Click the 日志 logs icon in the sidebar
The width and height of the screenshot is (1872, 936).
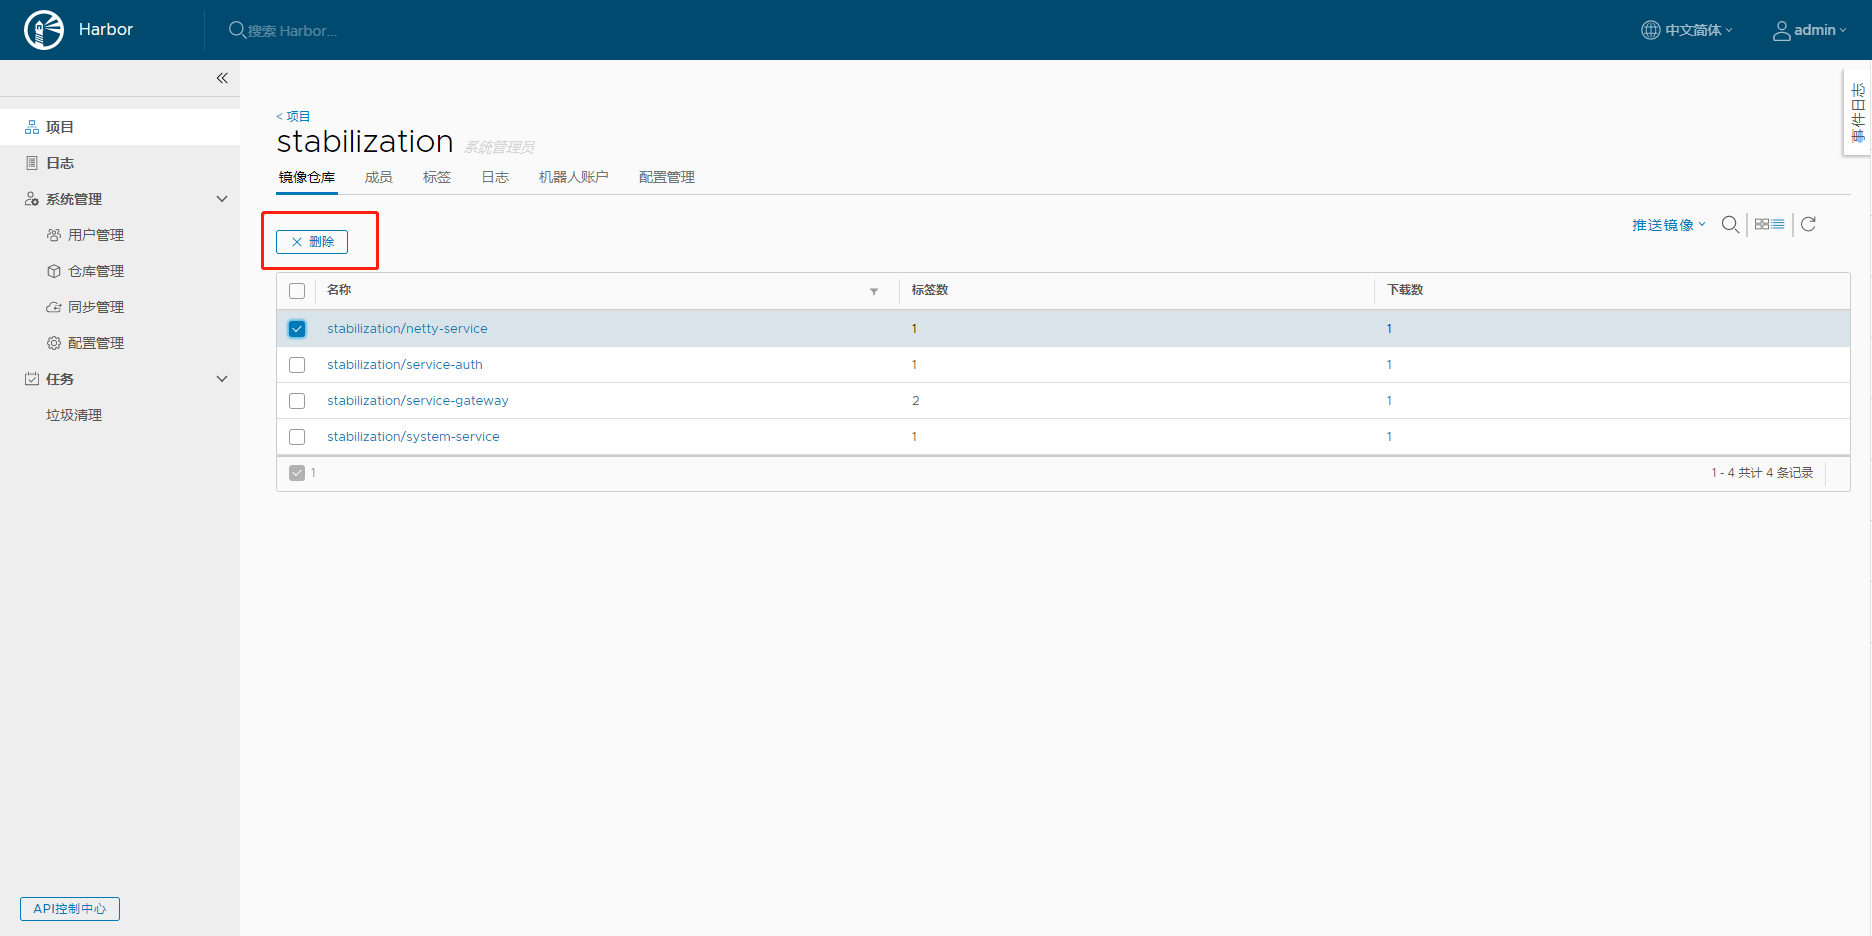(32, 163)
